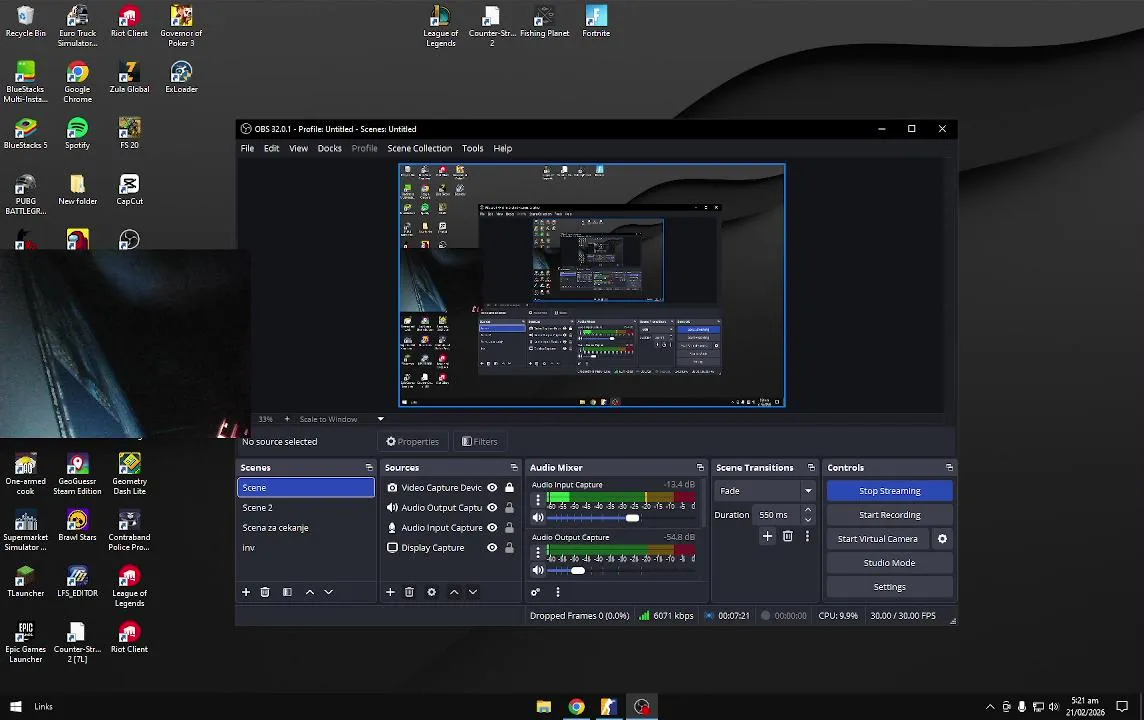Open Spotify desktop shortcut
Image resolution: width=1144 pixels, height=720 pixels.
point(77,133)
